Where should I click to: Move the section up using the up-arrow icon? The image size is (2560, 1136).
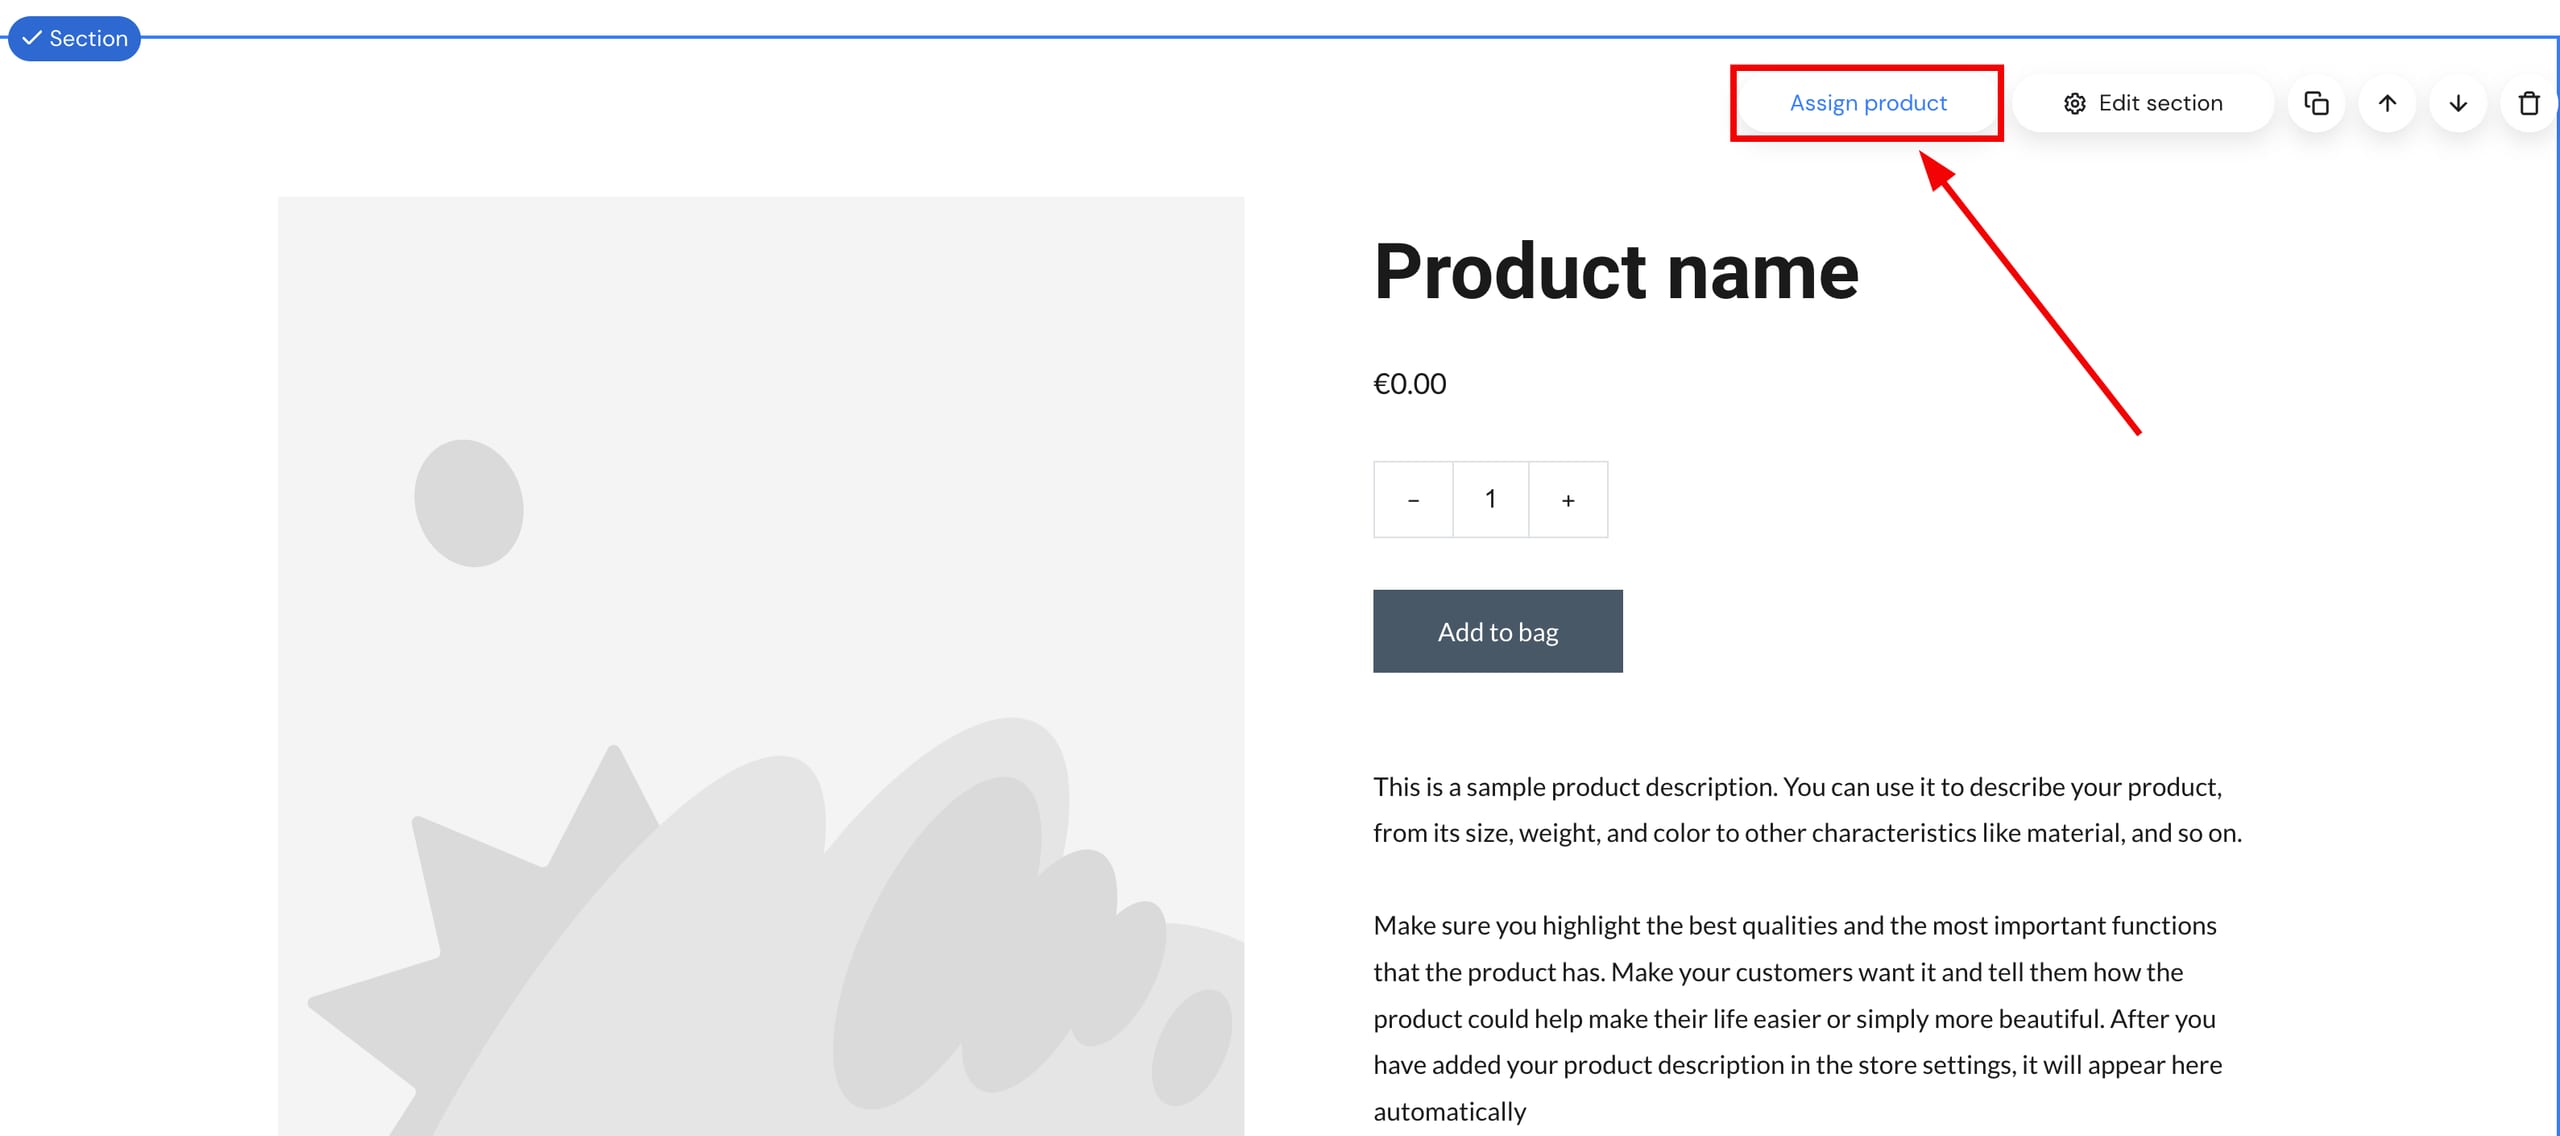[2387, 103]
